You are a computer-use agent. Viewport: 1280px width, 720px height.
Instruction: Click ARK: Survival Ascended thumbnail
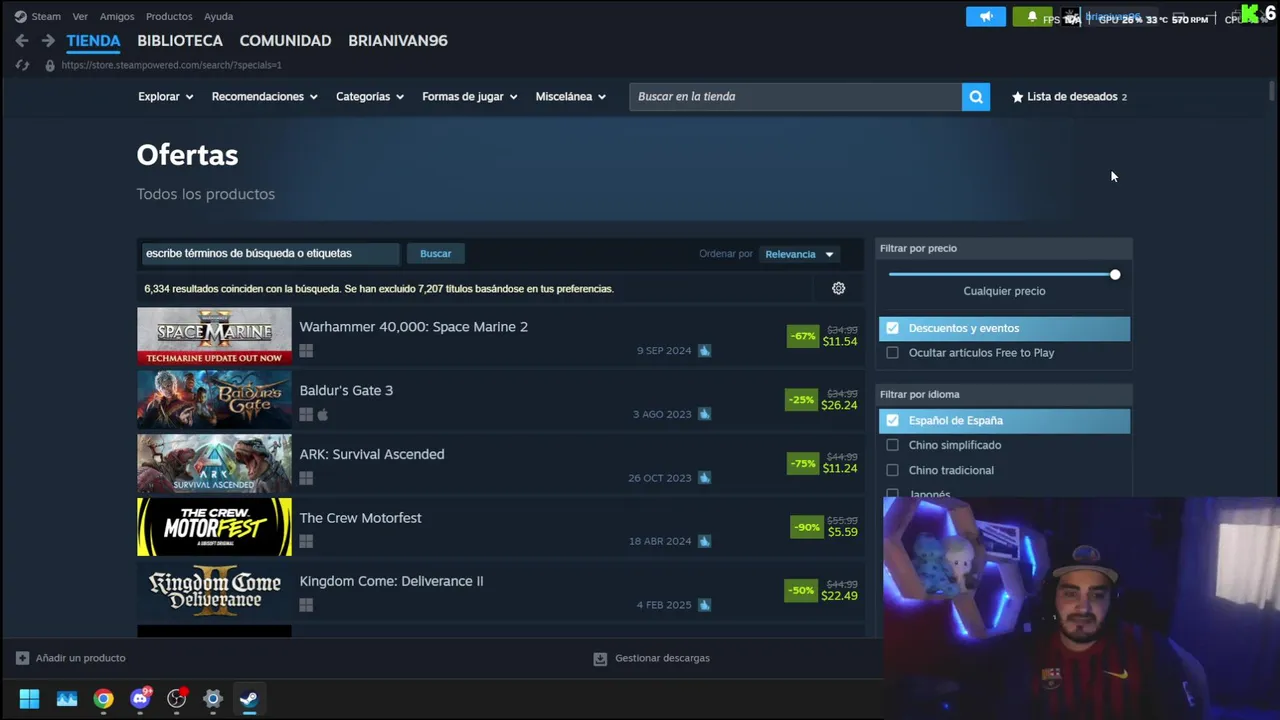214,463
